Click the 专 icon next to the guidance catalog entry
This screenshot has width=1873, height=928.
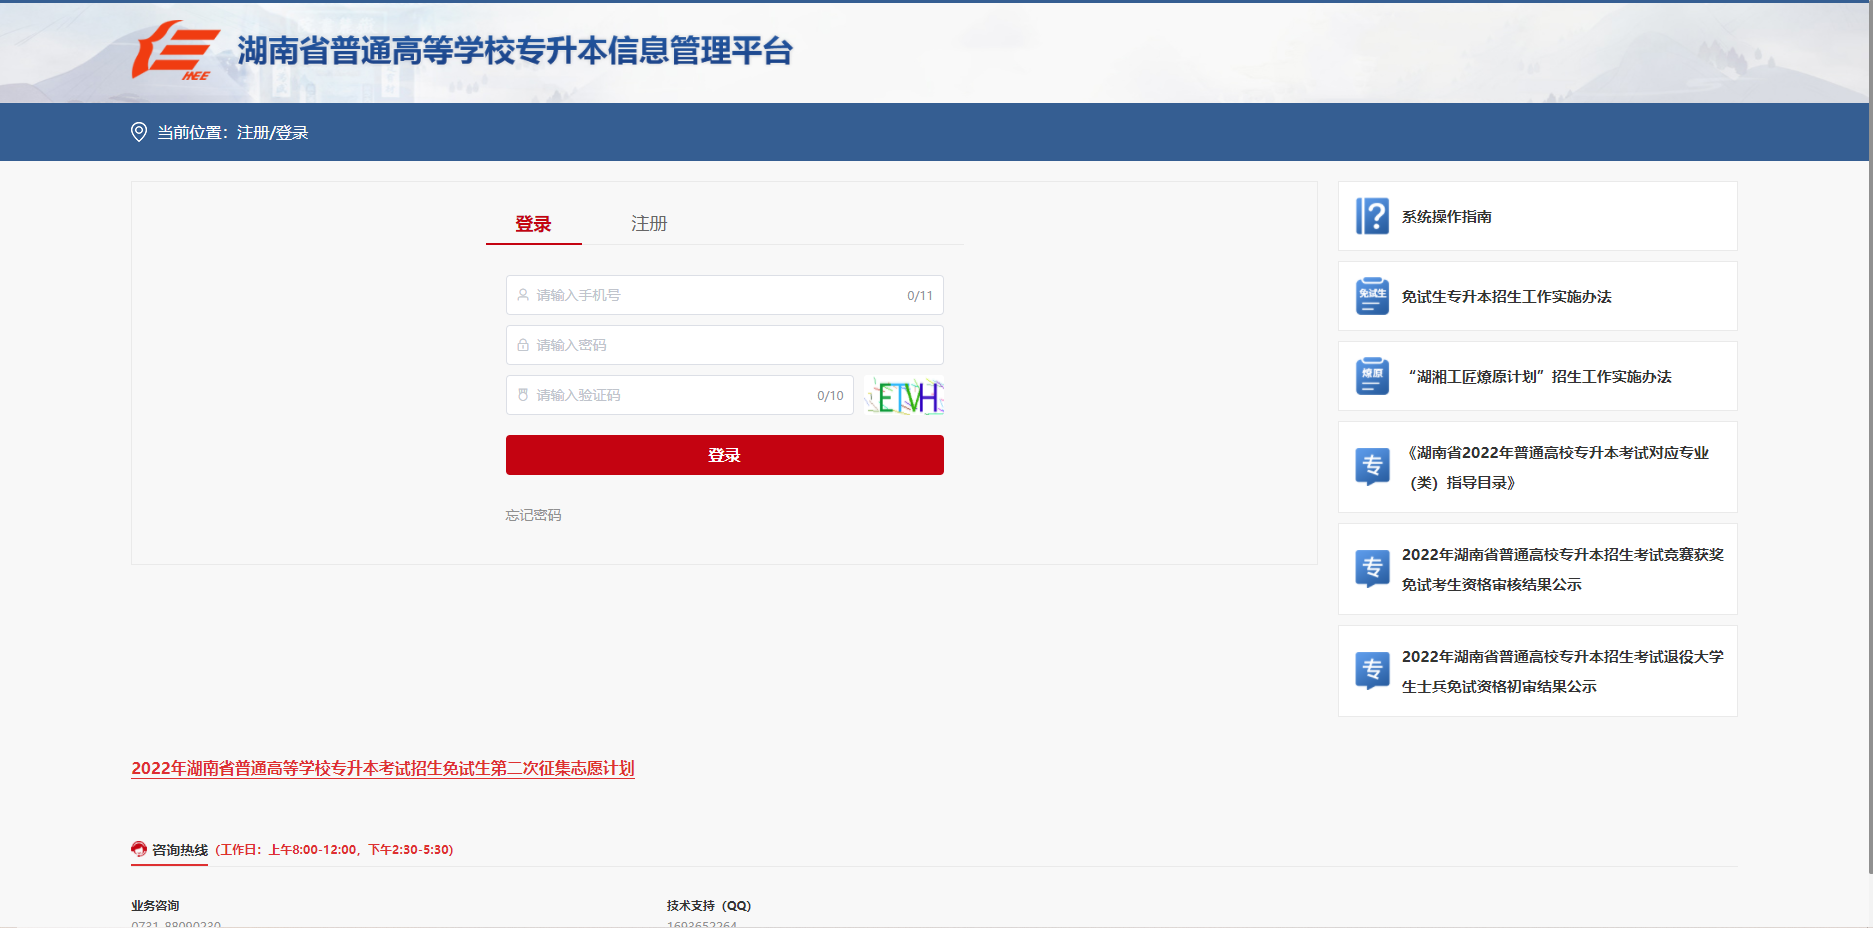1373,466
